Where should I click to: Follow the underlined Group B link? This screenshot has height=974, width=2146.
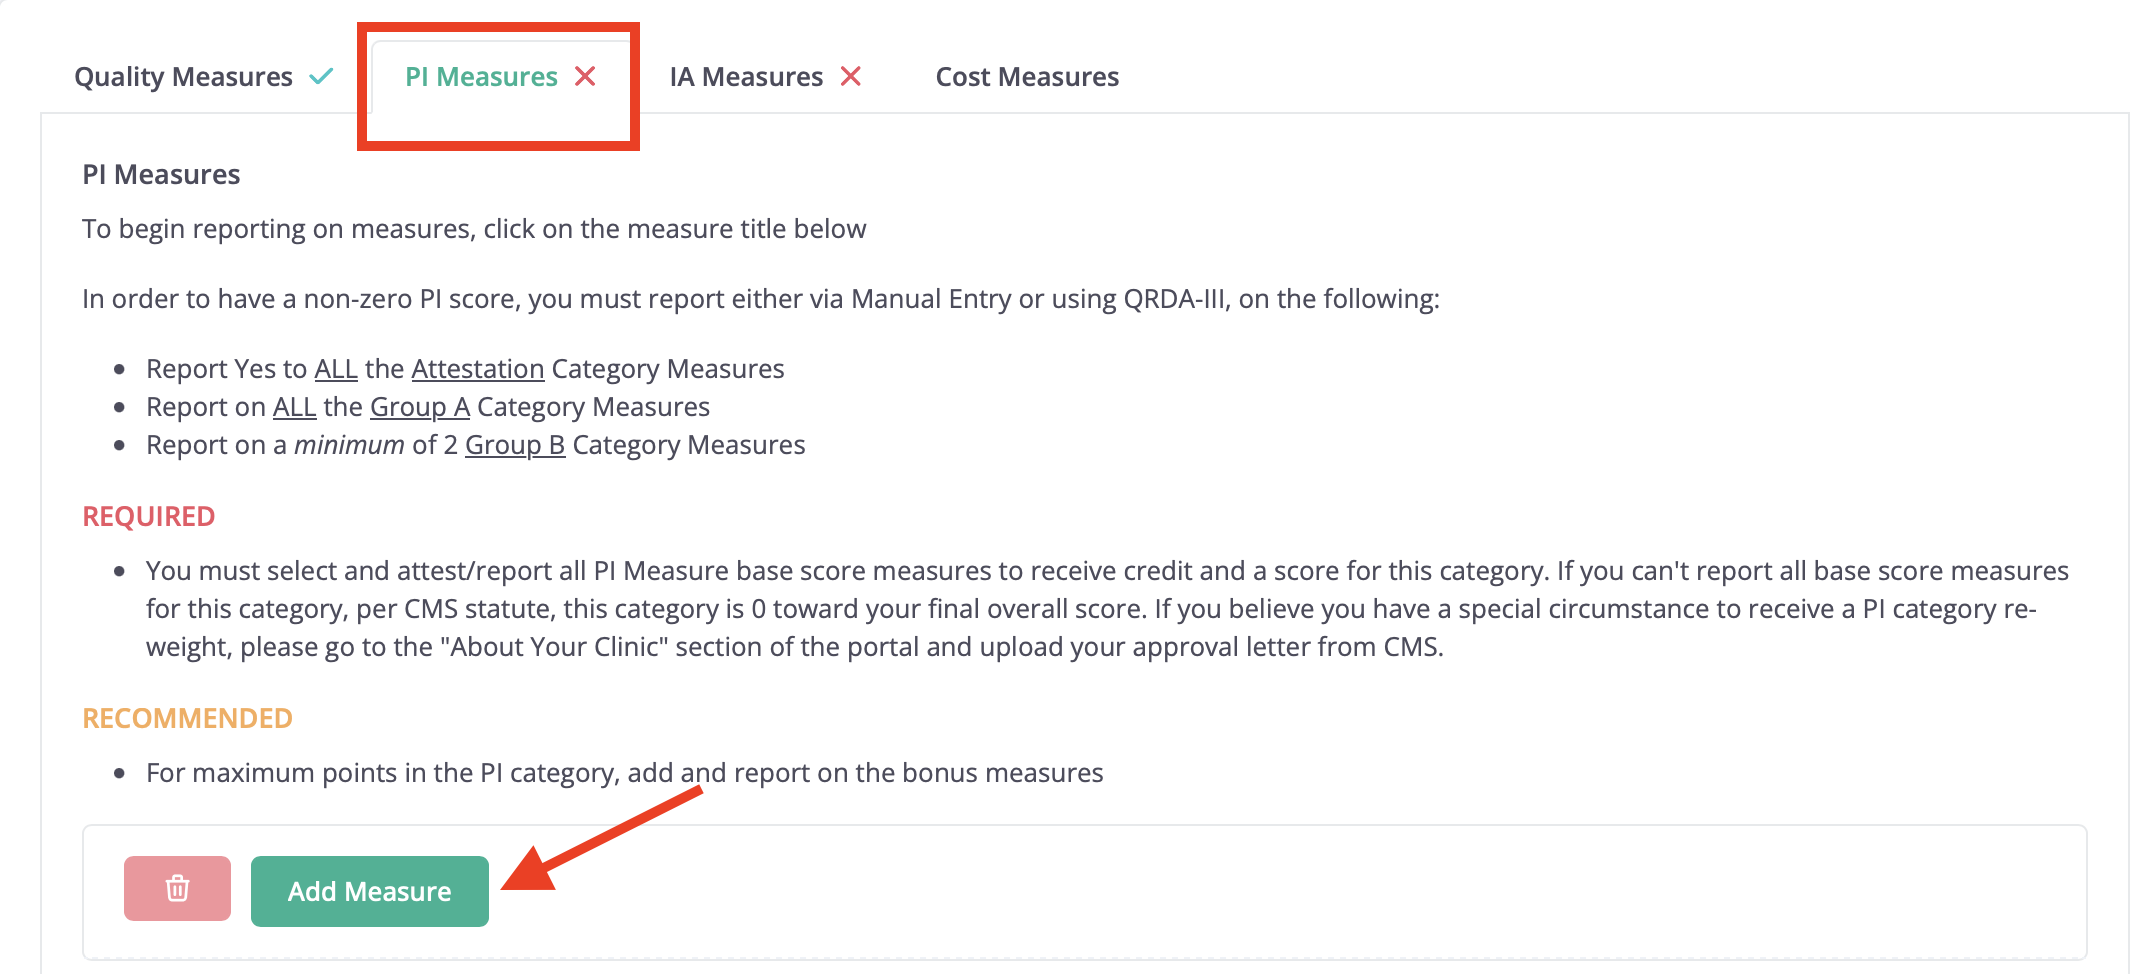coord(515,445)
